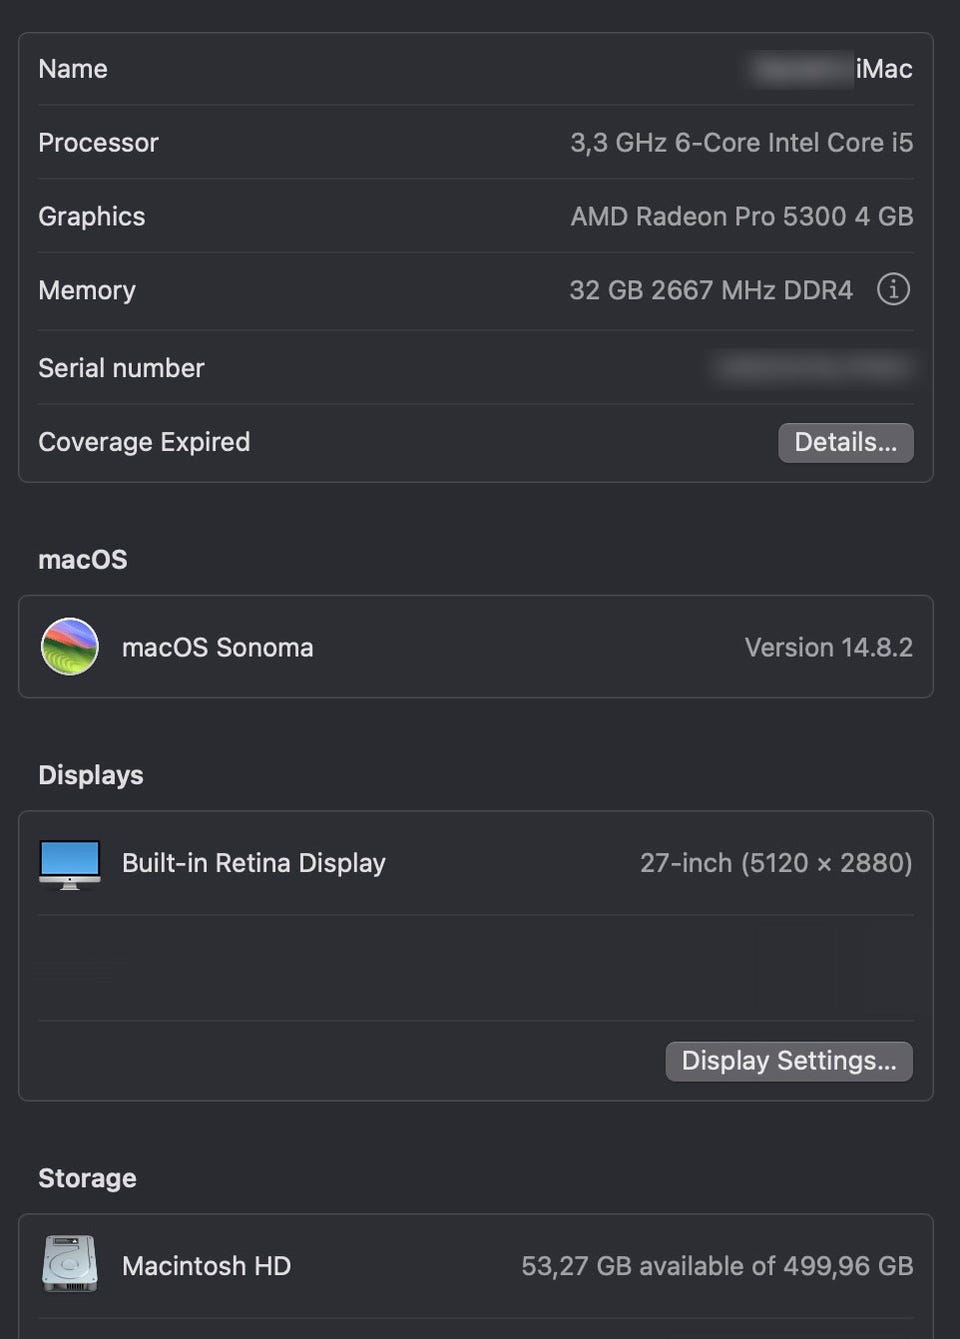The image size is (960, 1339).
Task: Click the macOS Sonoma label
Action: coord(217,648)
